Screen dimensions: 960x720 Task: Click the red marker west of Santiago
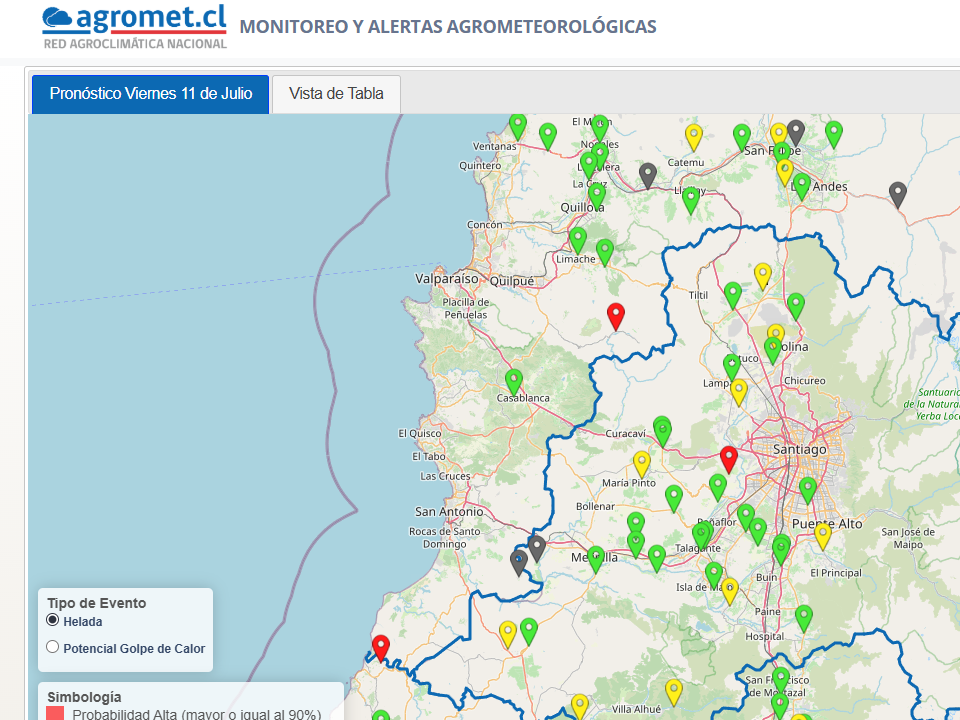click(x=729, y=458)
